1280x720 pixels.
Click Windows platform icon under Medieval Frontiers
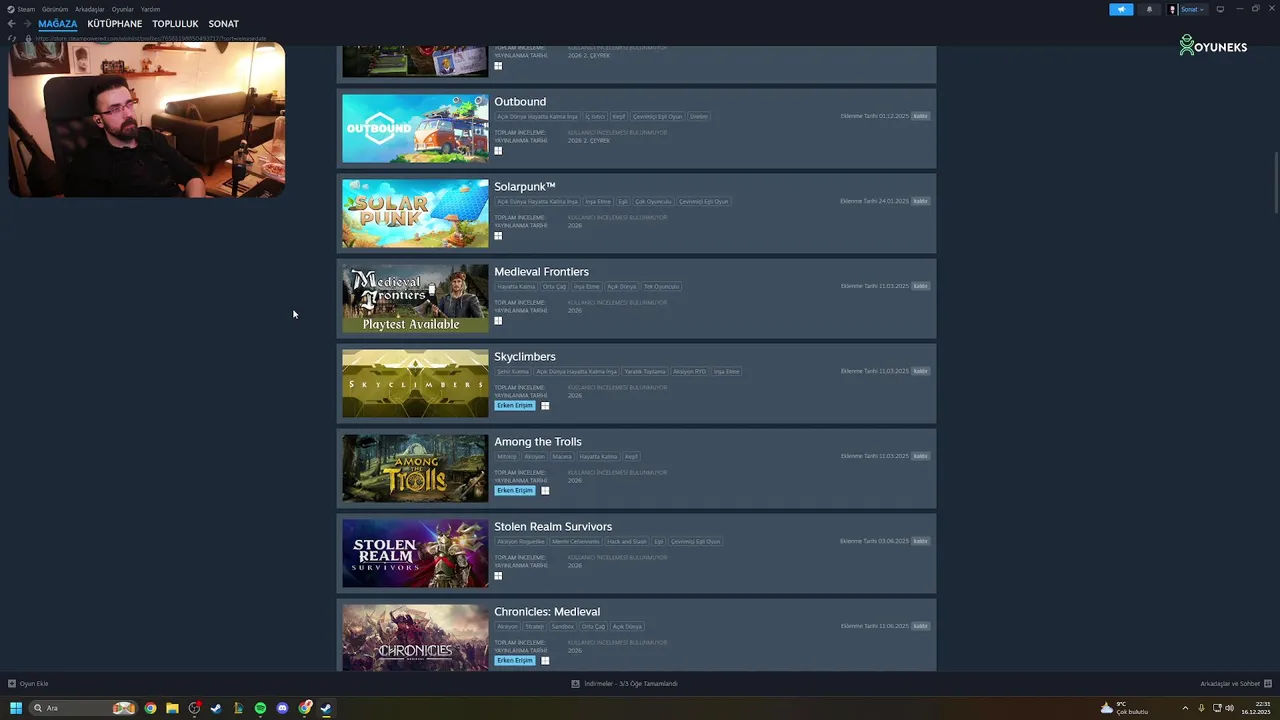pyautogui.click(x=498, y=321)
